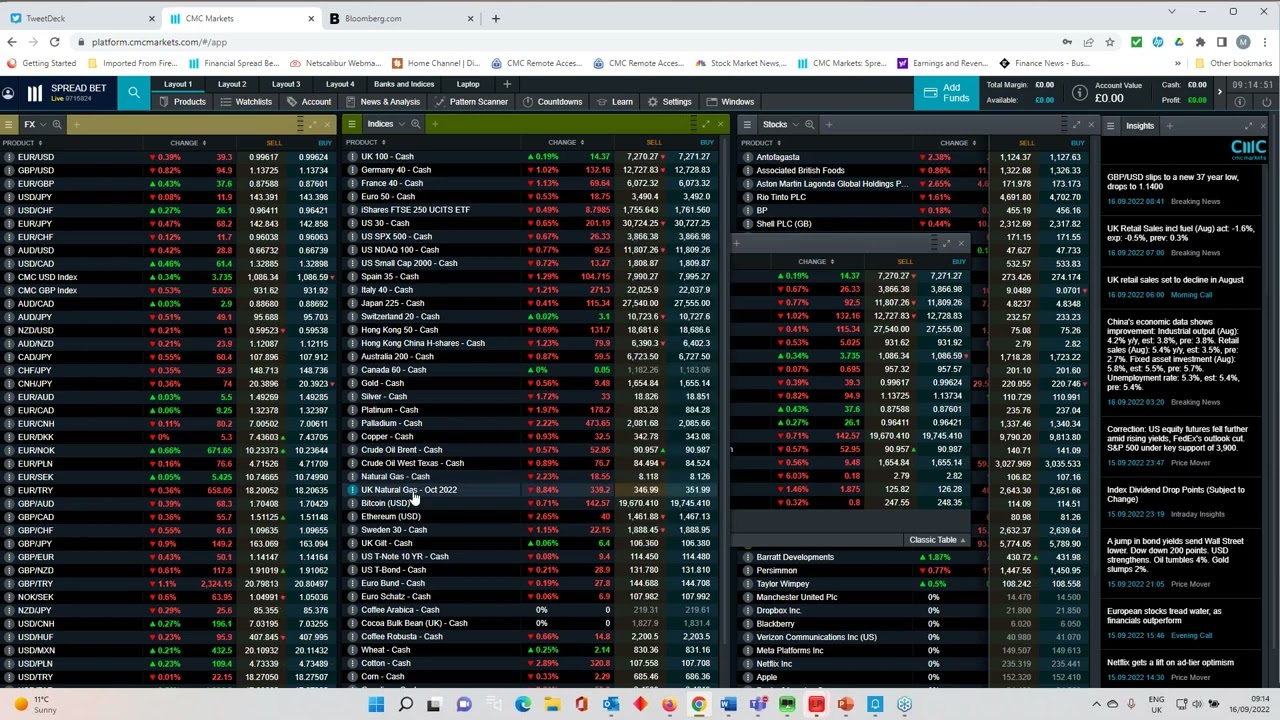Screen dimensions: 1280x720
Task: Open the user profile icon beside Spread Bet
Action: click(8, 93)
